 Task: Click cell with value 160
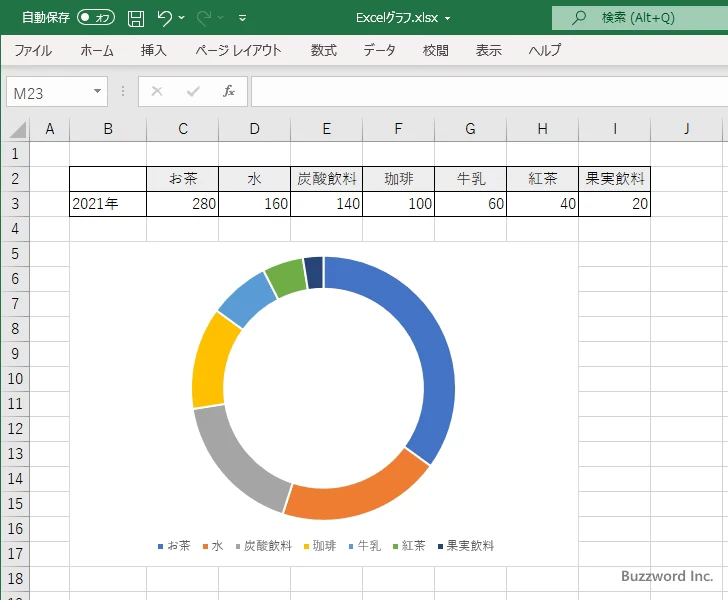tap(254, 203)
